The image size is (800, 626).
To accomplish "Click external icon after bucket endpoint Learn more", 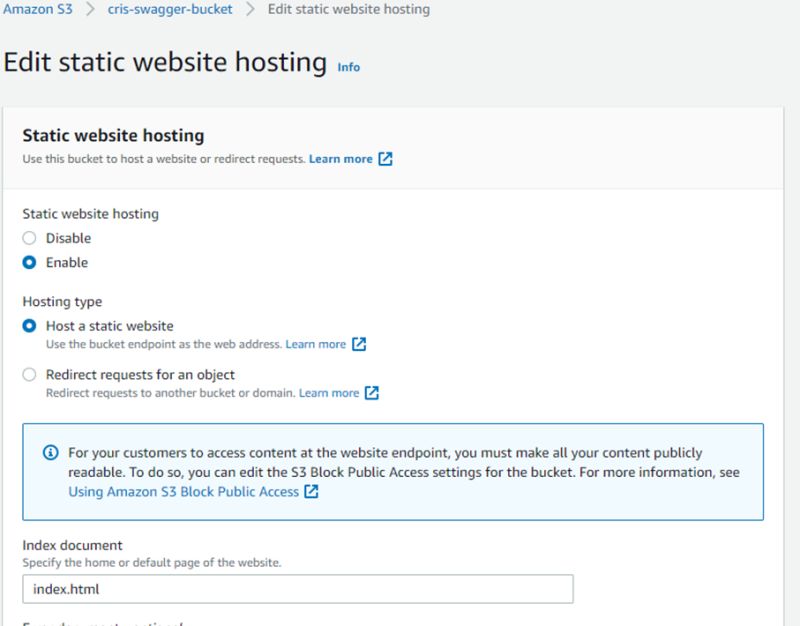I will pos(359,344).
